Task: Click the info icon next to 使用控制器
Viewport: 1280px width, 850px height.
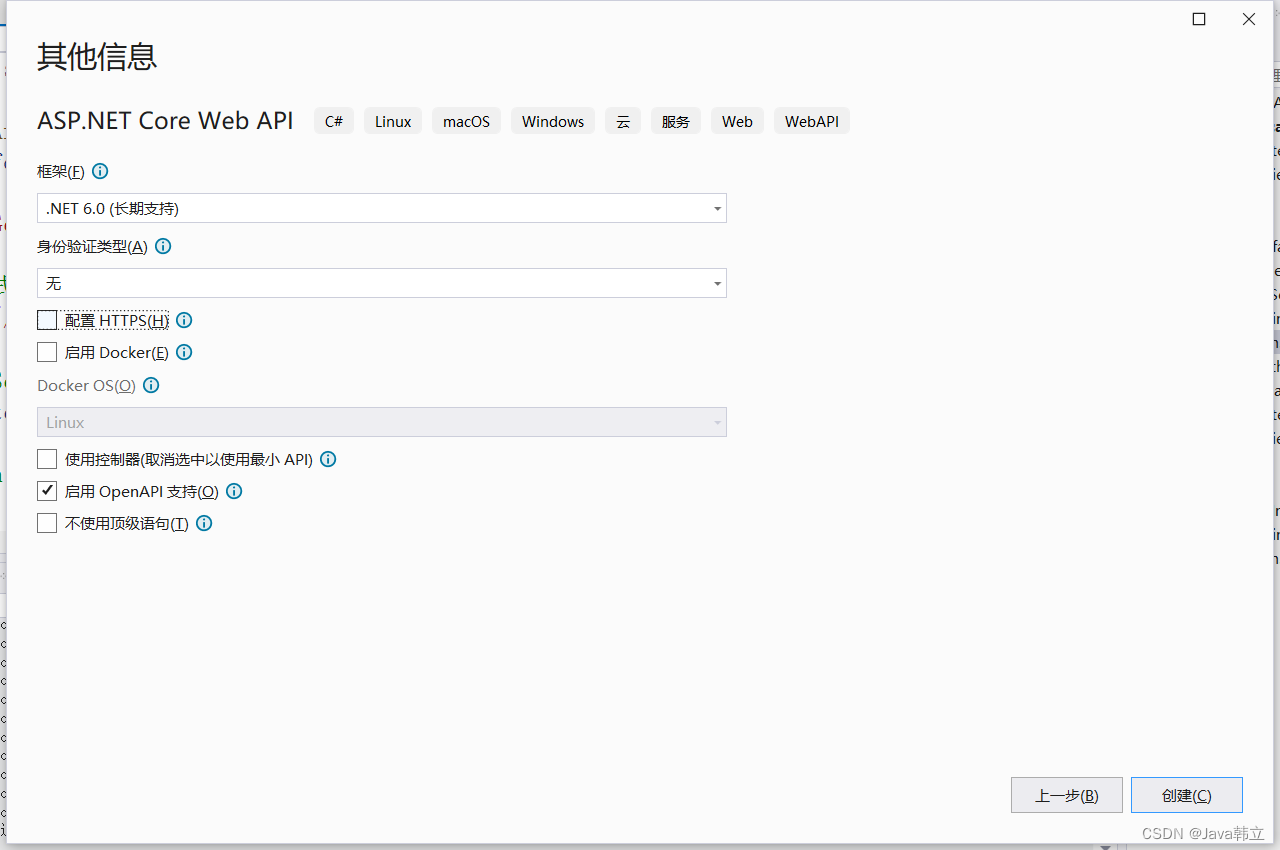Action: (328, 459)
